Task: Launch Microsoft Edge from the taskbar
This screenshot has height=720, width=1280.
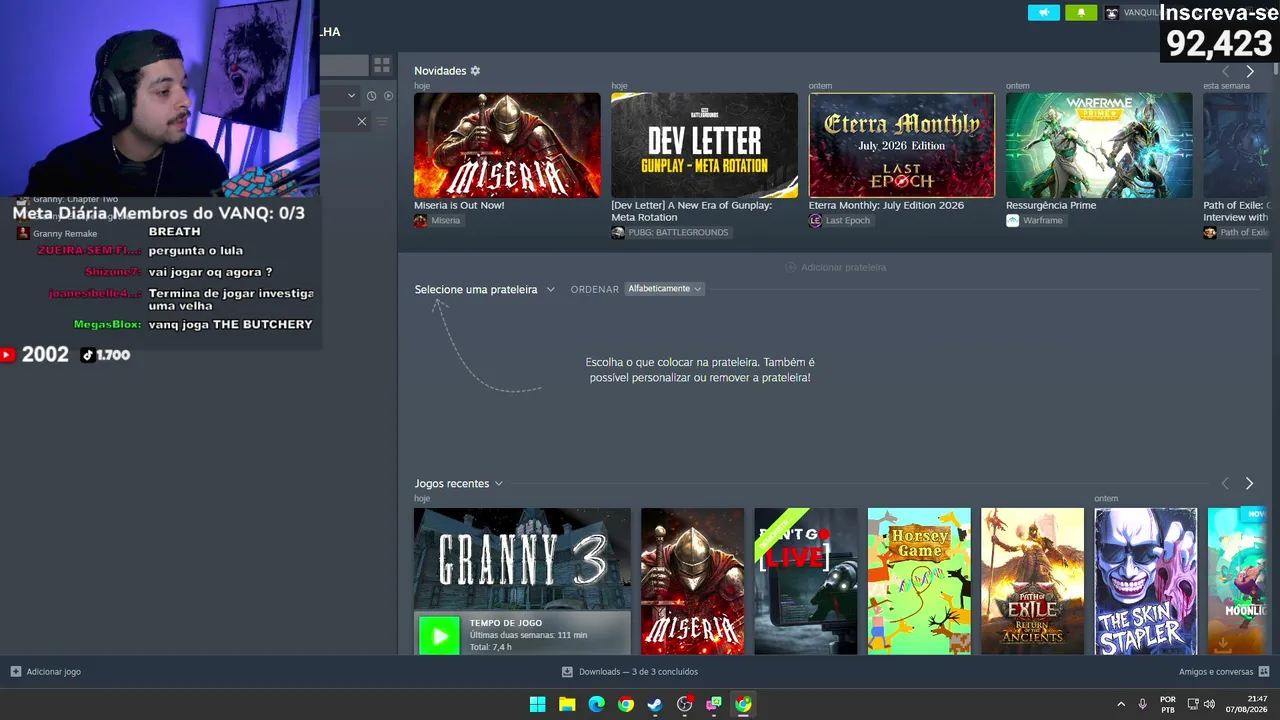Action: [596, 704]
